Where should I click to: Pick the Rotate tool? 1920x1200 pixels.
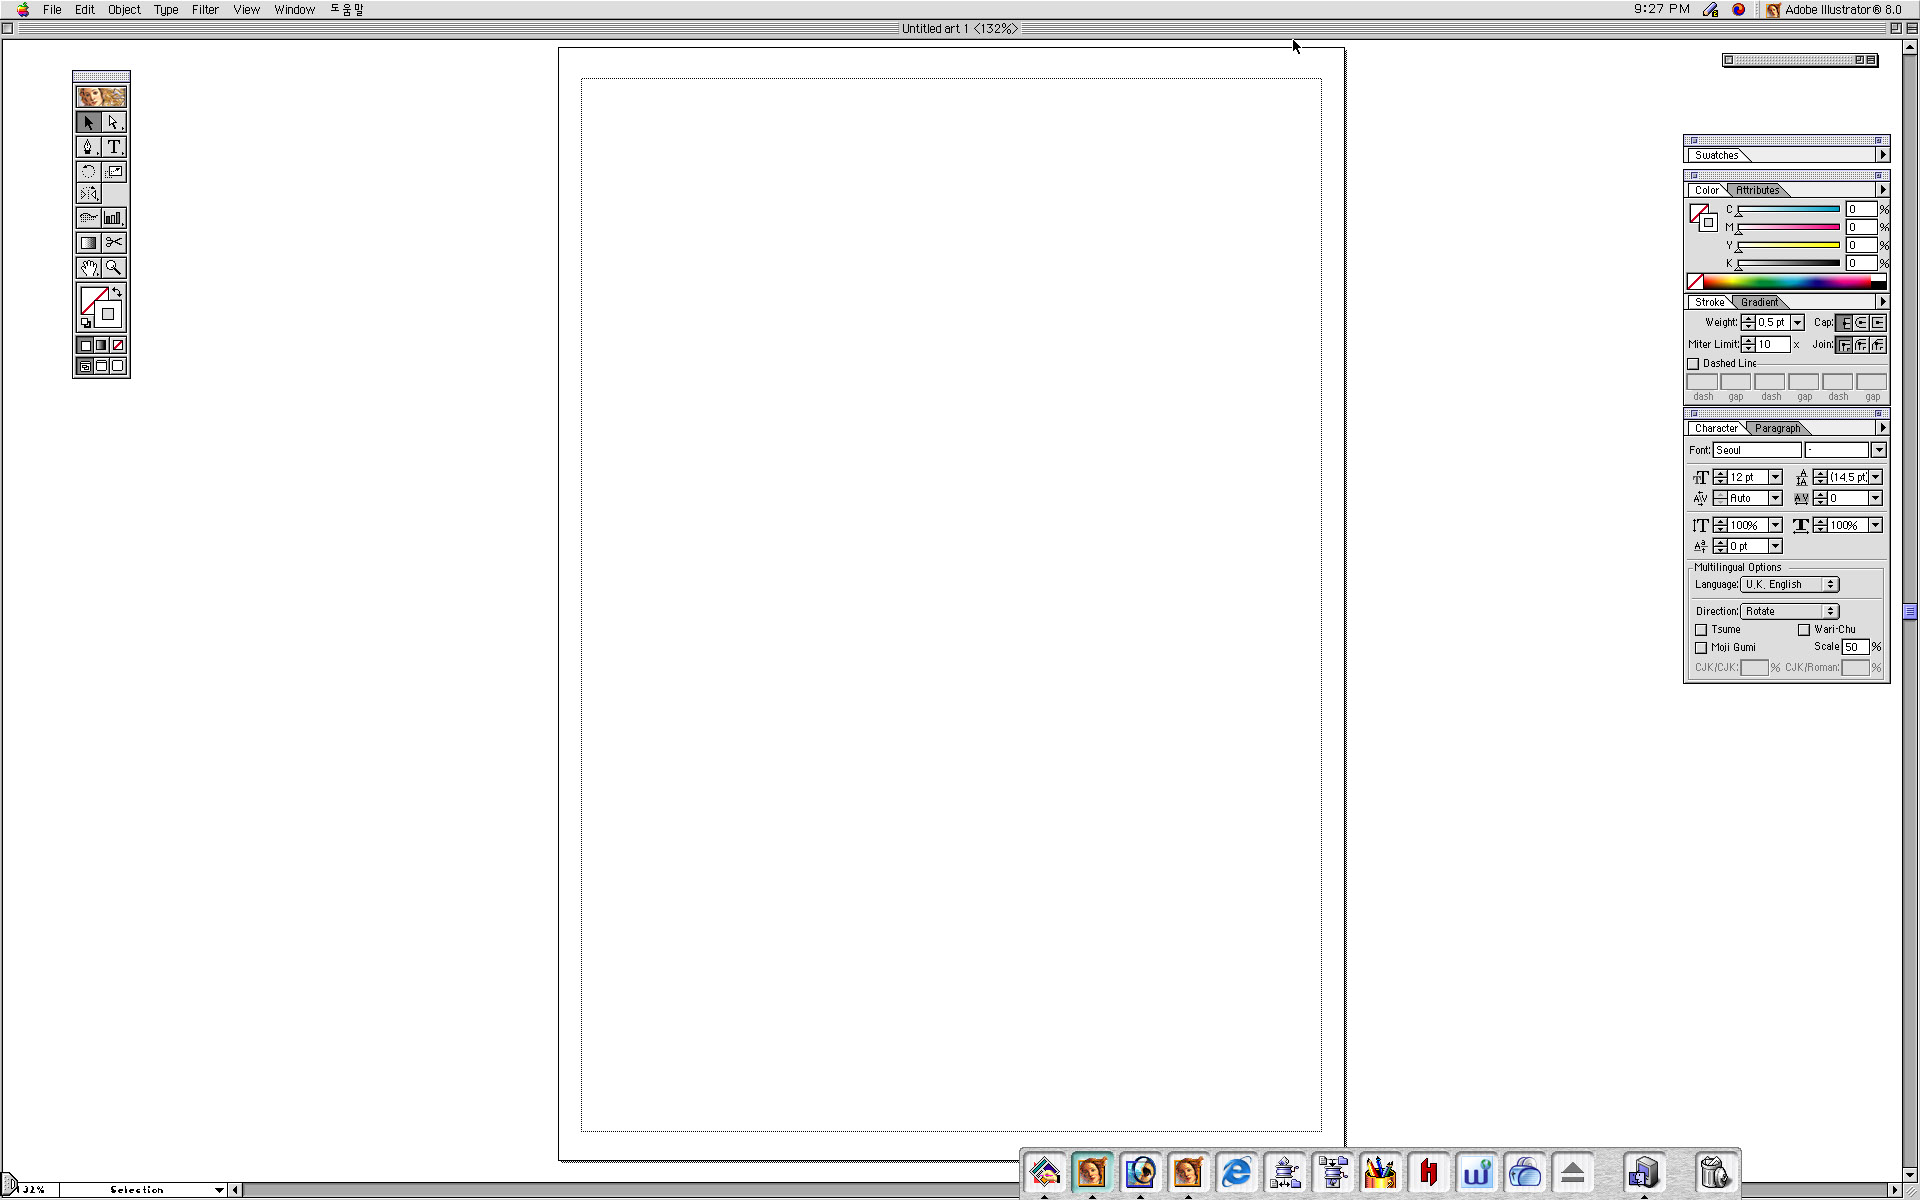click(88, 172)
